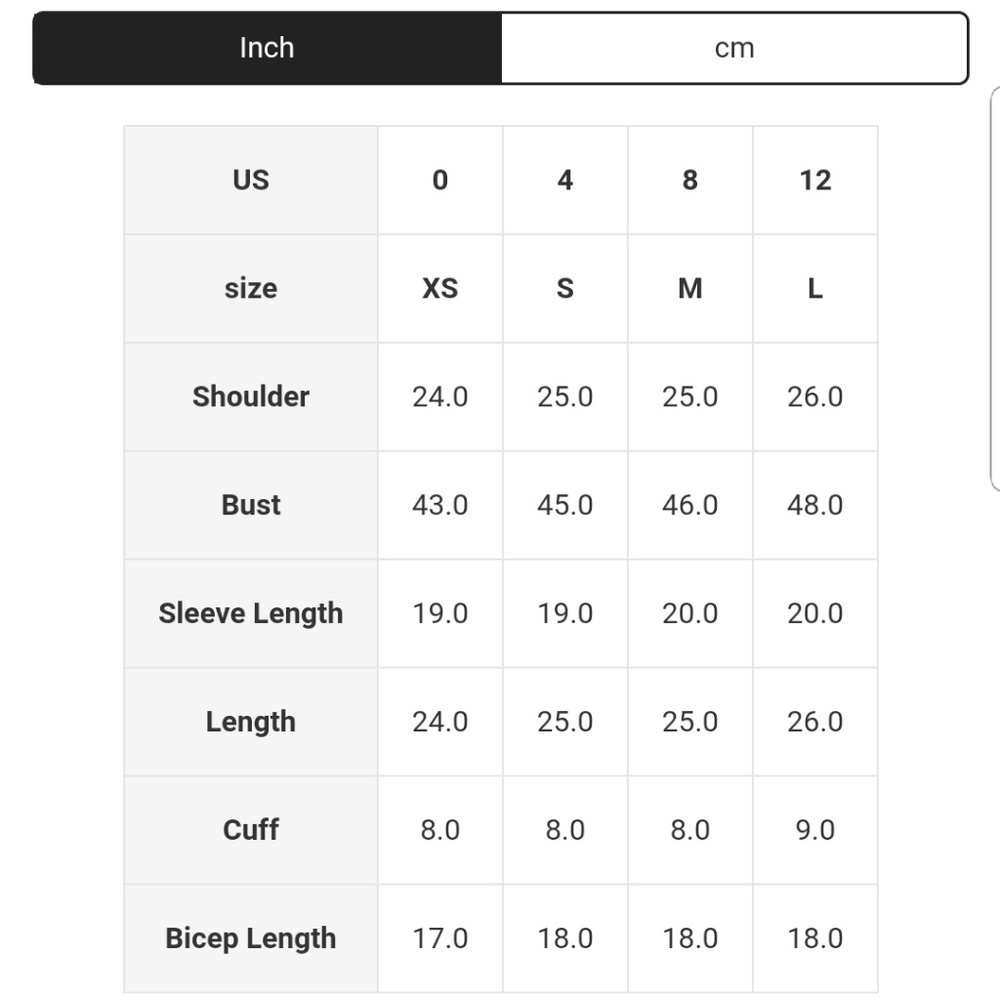Click the scrollbar at right edge

995,288
